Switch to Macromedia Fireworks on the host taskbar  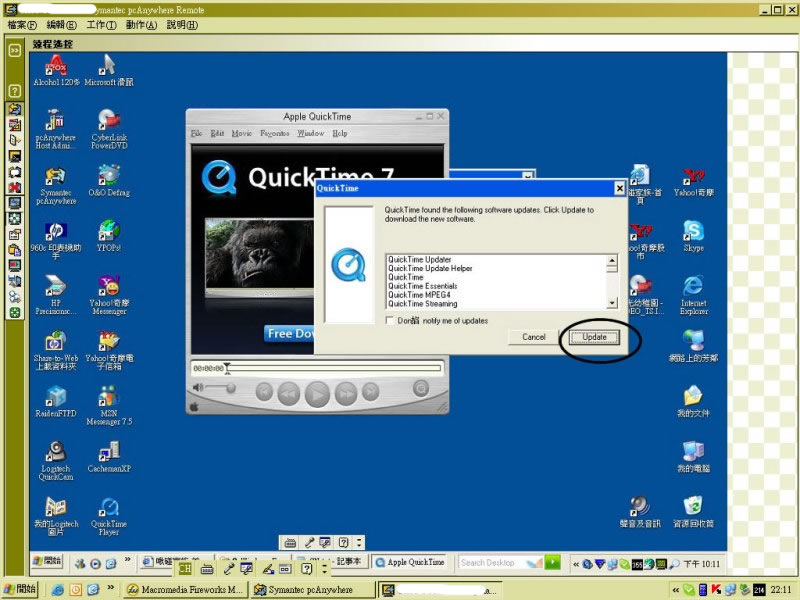point(186,589)
